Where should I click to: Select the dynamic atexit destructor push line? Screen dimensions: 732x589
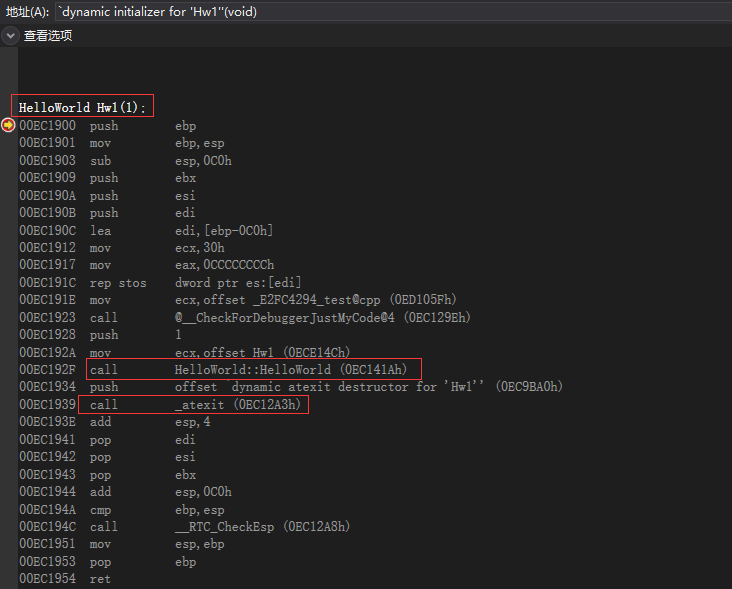point(291,387)
